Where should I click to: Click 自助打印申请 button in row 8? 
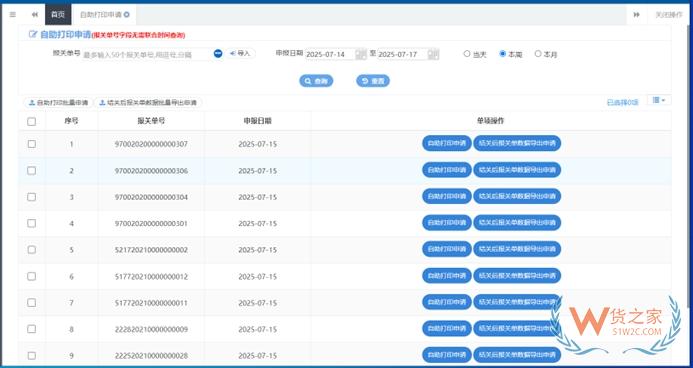[447, 329]
